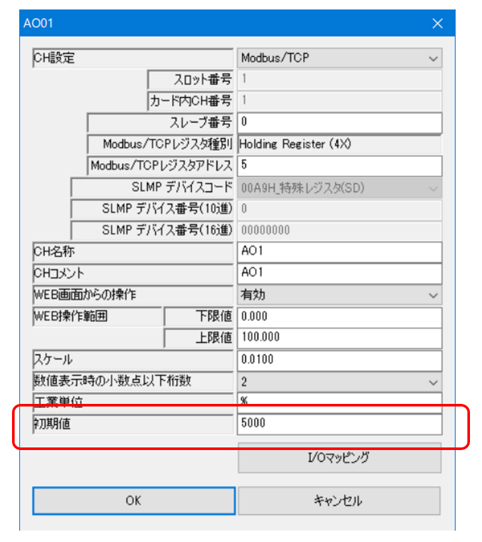Screen dimensions: 482x542
Task: Select the Modbus/TCPレジスタアドレス field
Action: 340,166
